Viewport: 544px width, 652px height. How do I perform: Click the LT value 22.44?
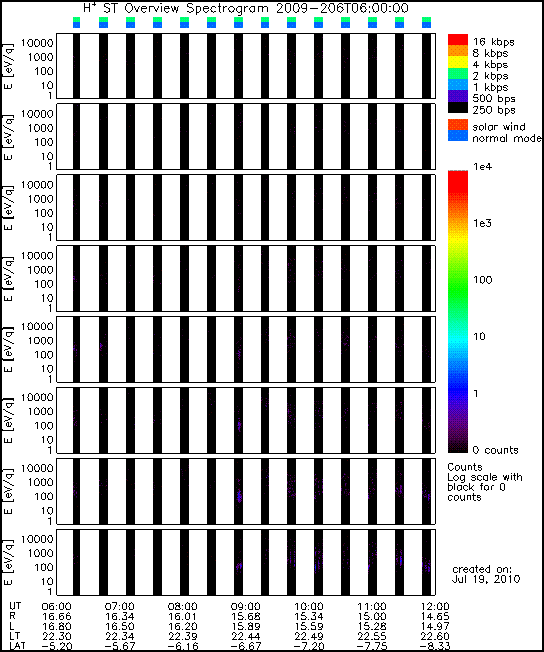tap(245, 637)
